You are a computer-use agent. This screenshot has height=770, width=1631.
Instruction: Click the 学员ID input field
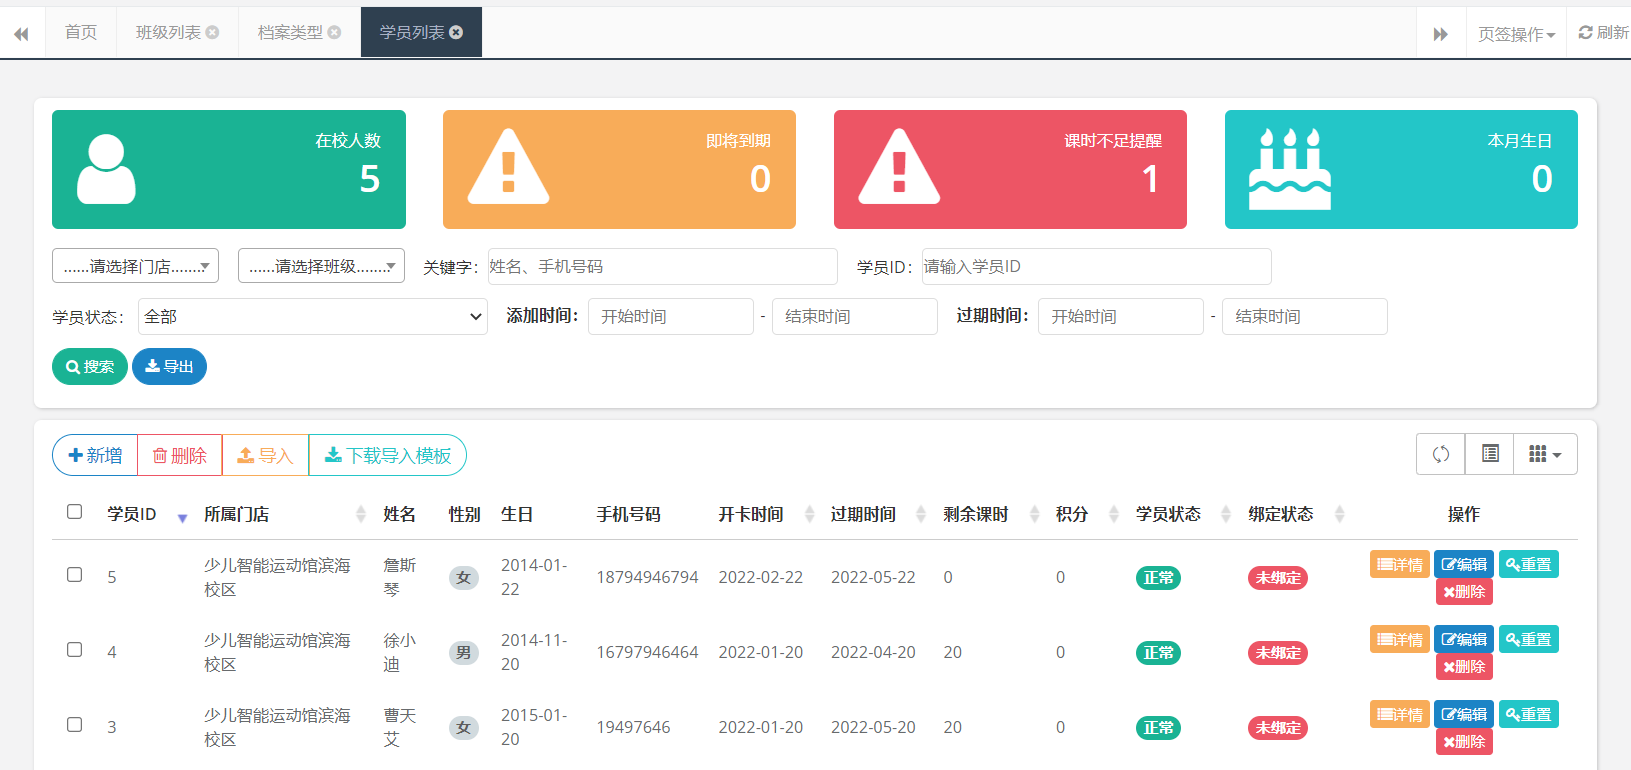pyautogui.click(x=1096, y=267)
